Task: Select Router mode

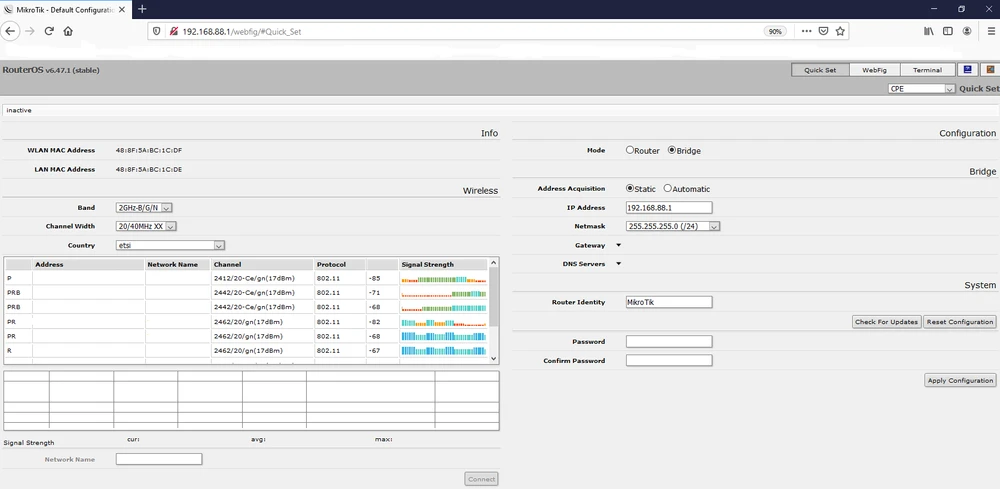Action: (630, 150)
